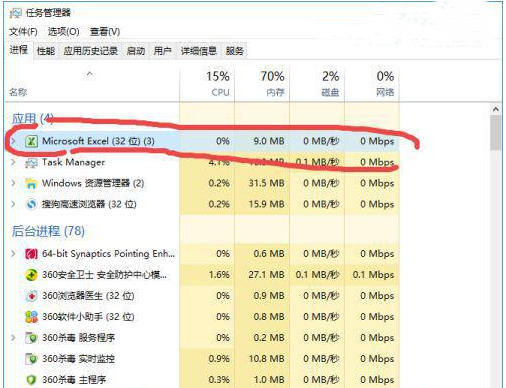Sort by the CPU column header
This screenshot has height=388, width=506.
[207, 83]
